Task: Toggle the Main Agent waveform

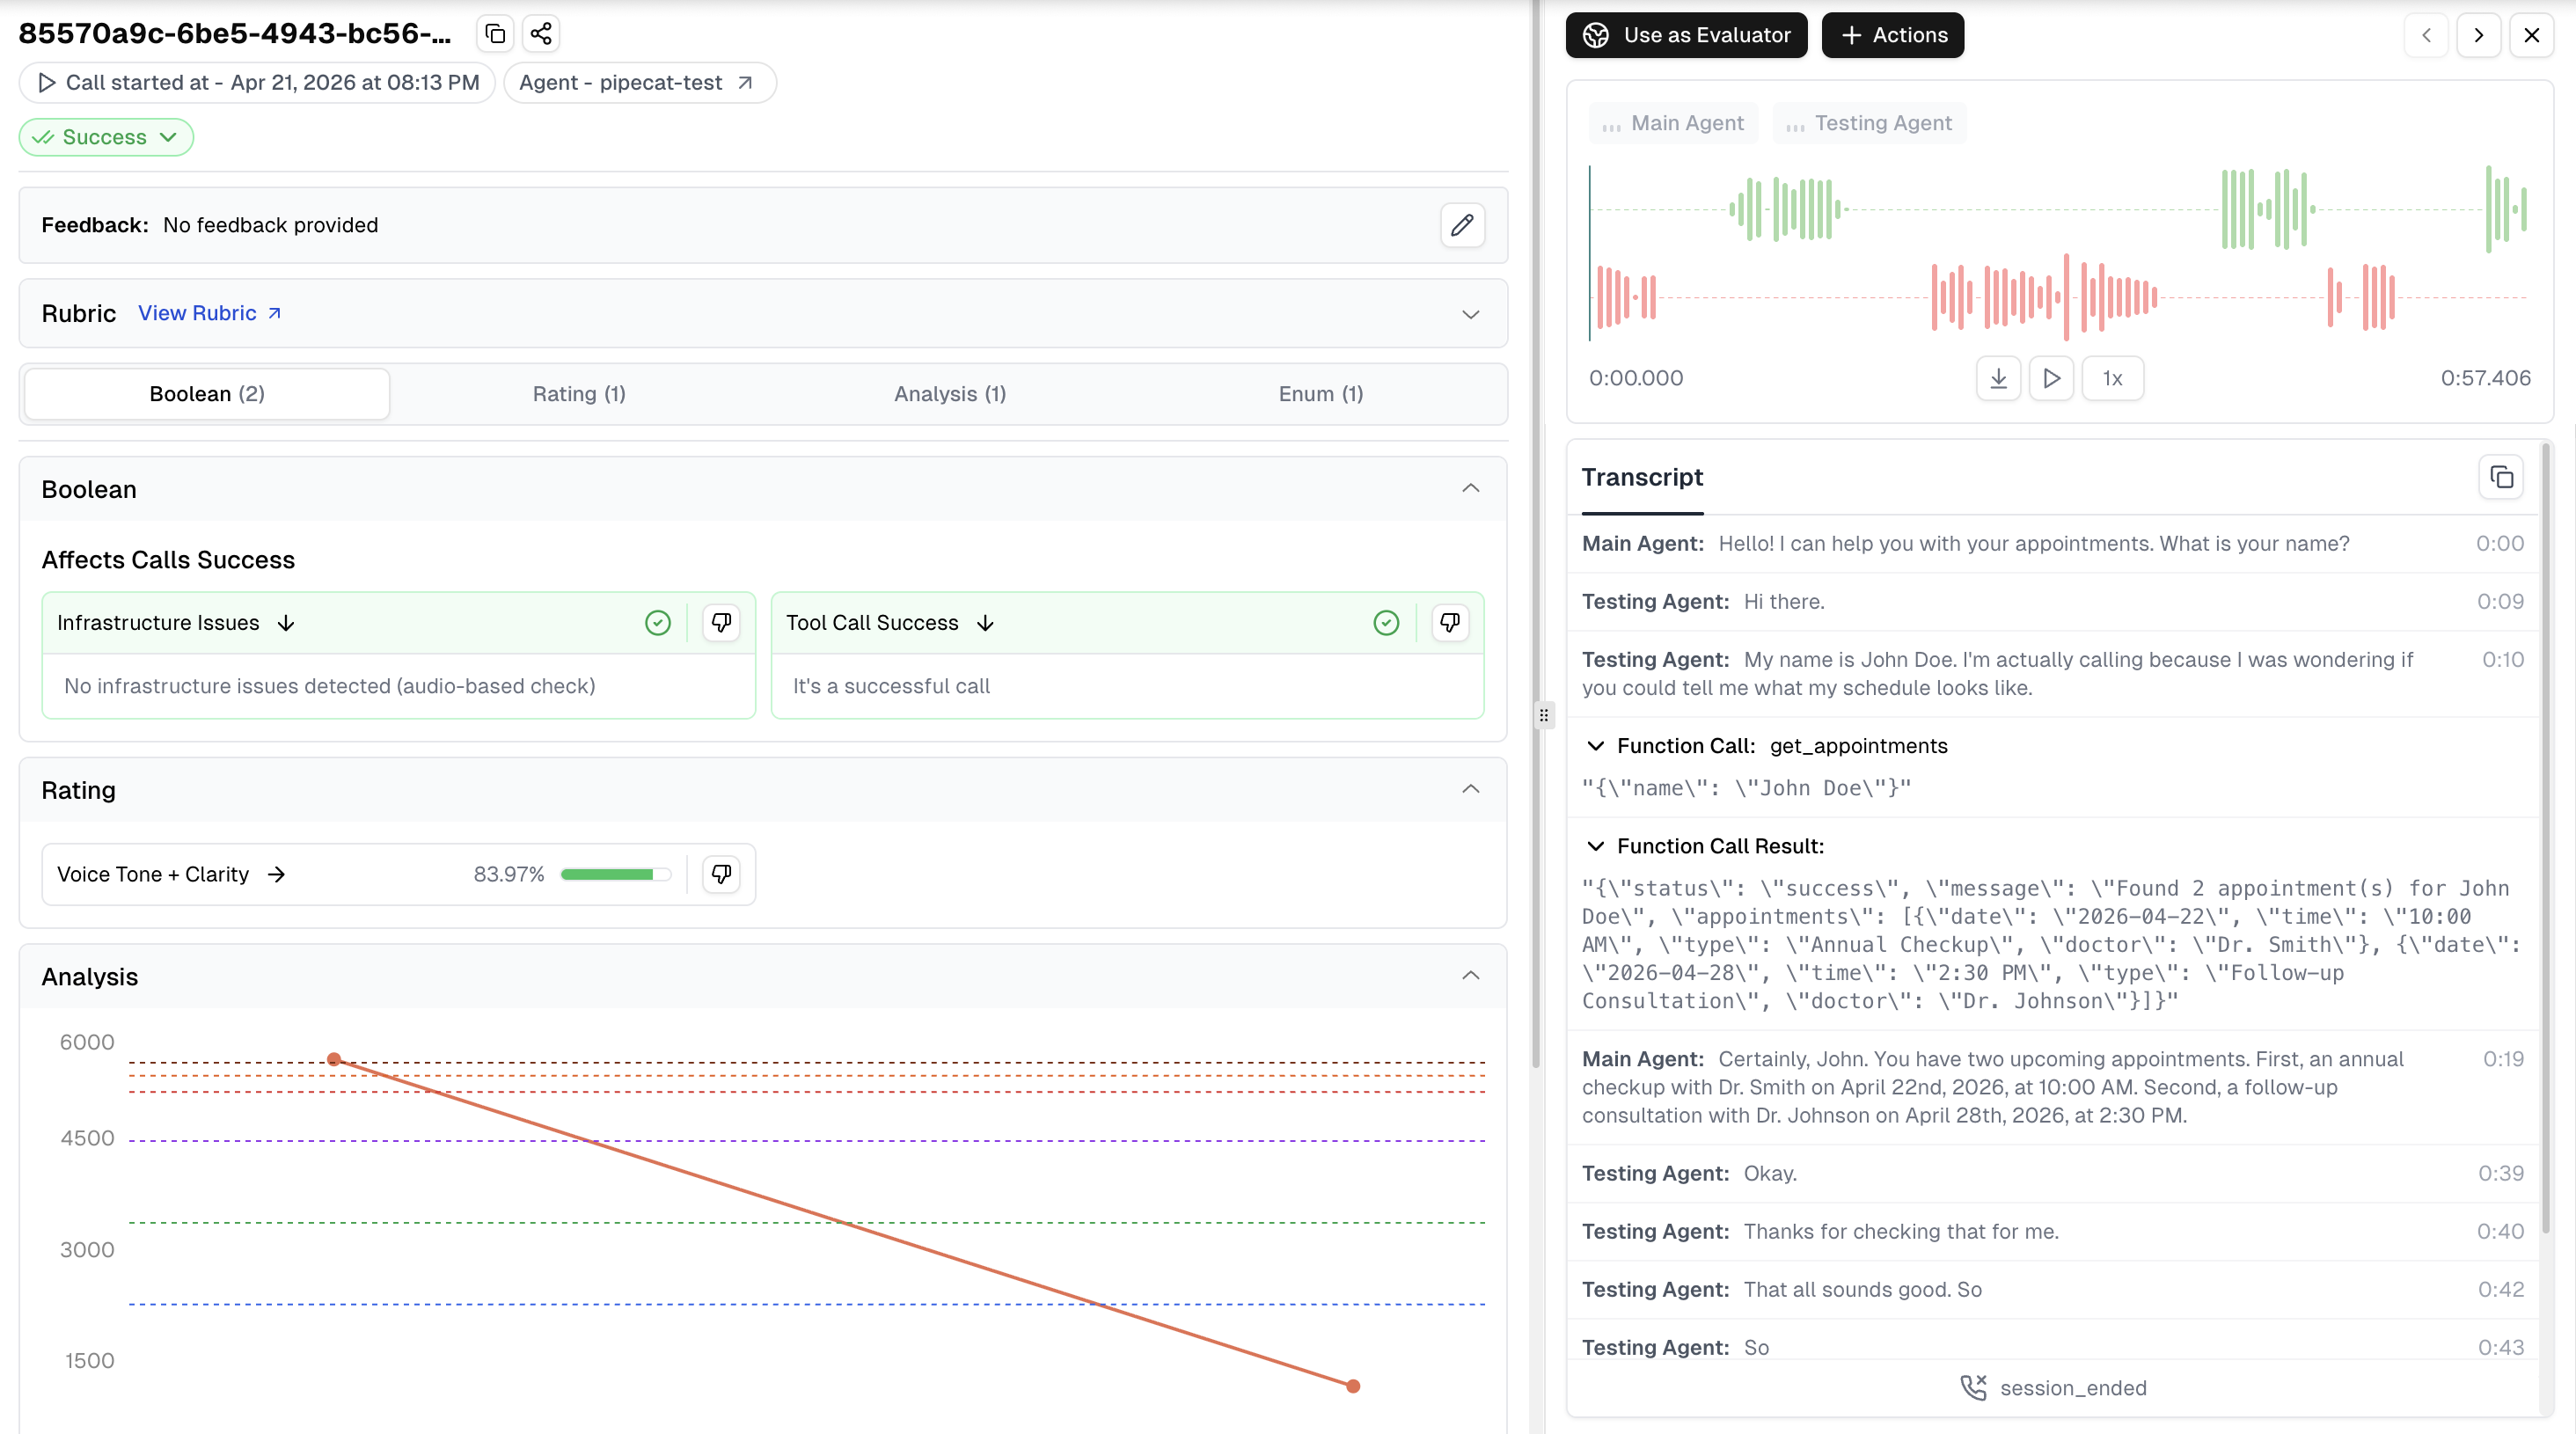Action: [x=1673, y=122]
